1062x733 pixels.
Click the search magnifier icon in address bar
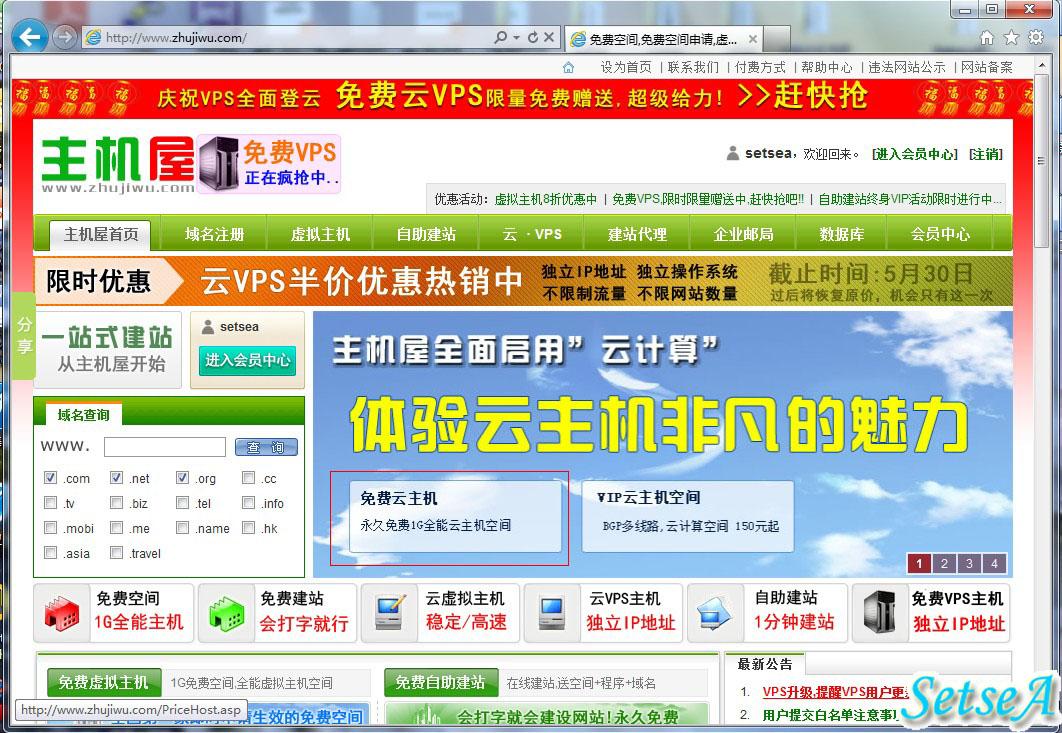[x=501, y=37]
